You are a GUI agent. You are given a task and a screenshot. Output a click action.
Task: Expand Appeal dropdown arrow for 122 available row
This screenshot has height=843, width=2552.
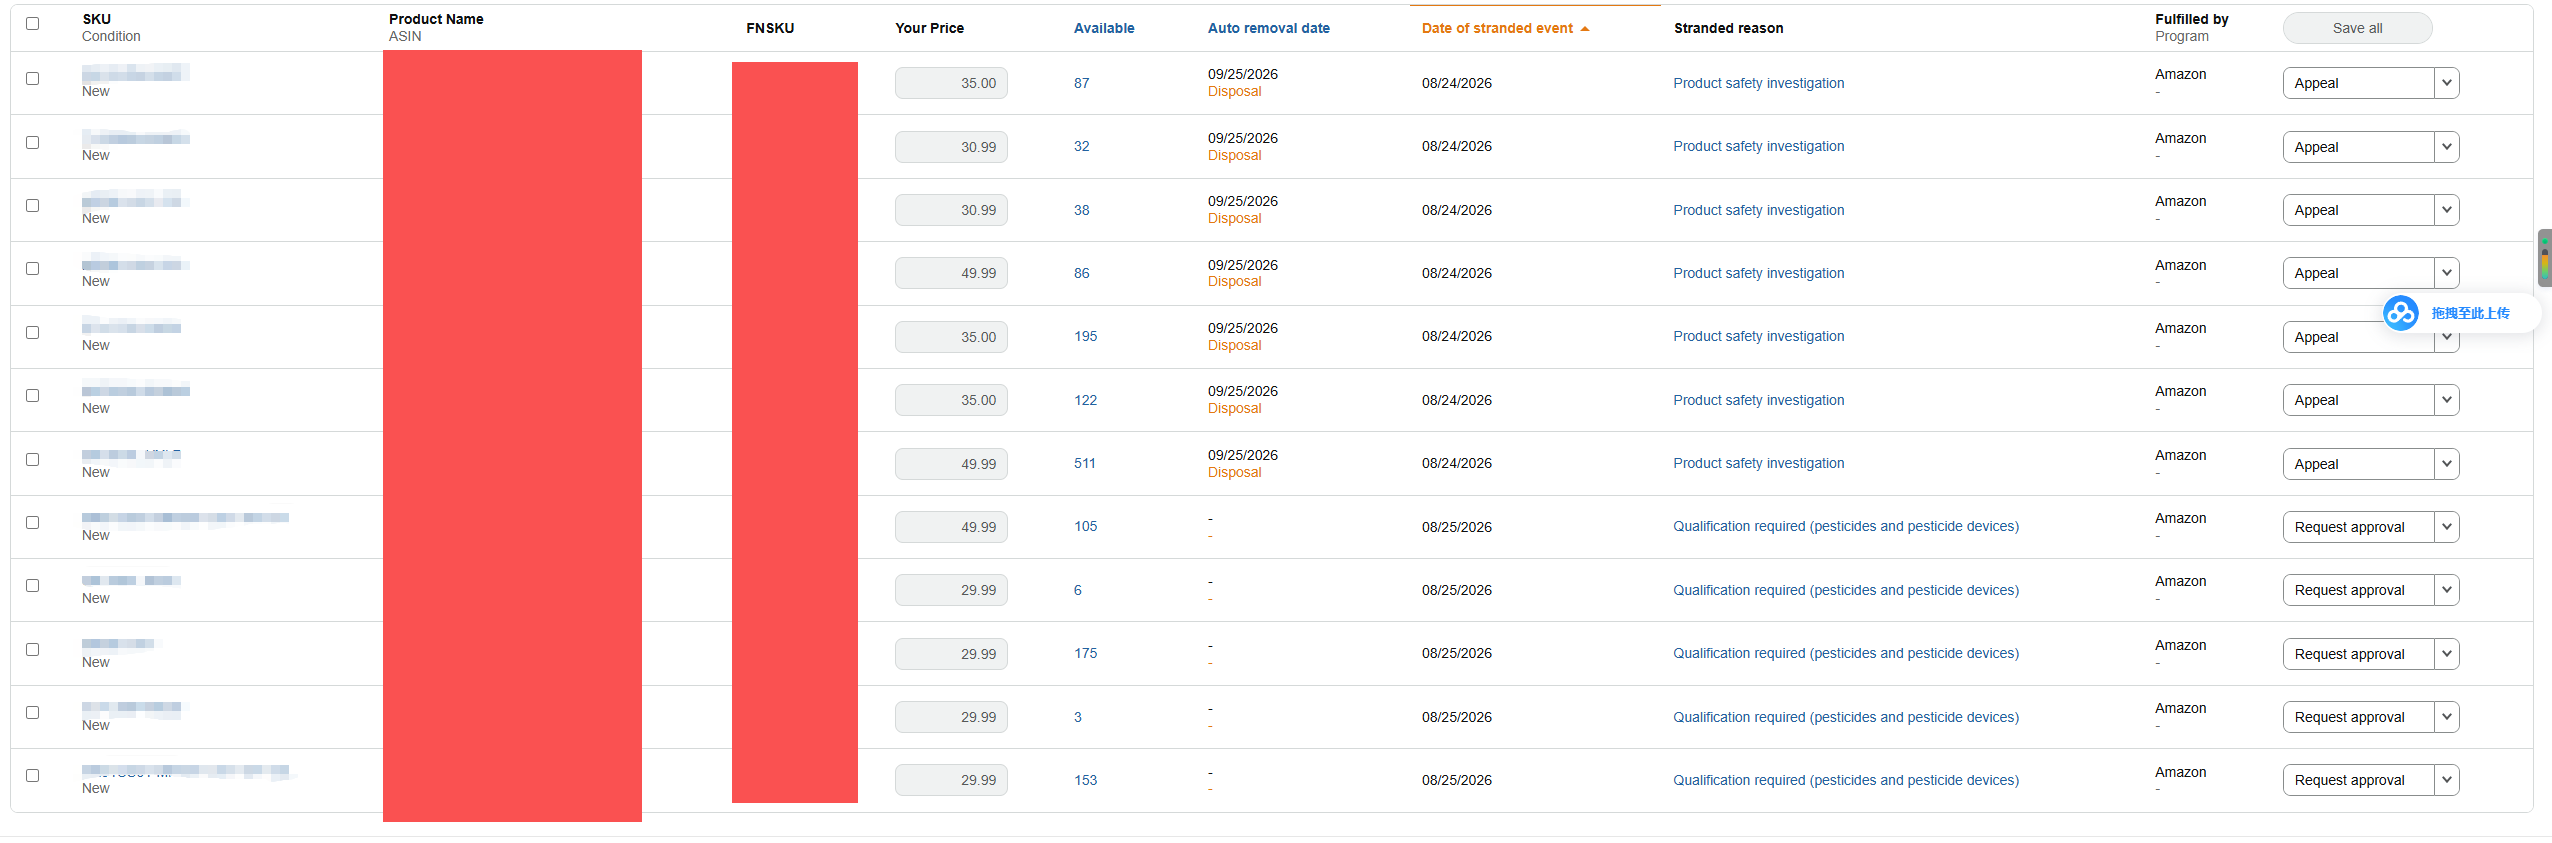point(2446,400)
